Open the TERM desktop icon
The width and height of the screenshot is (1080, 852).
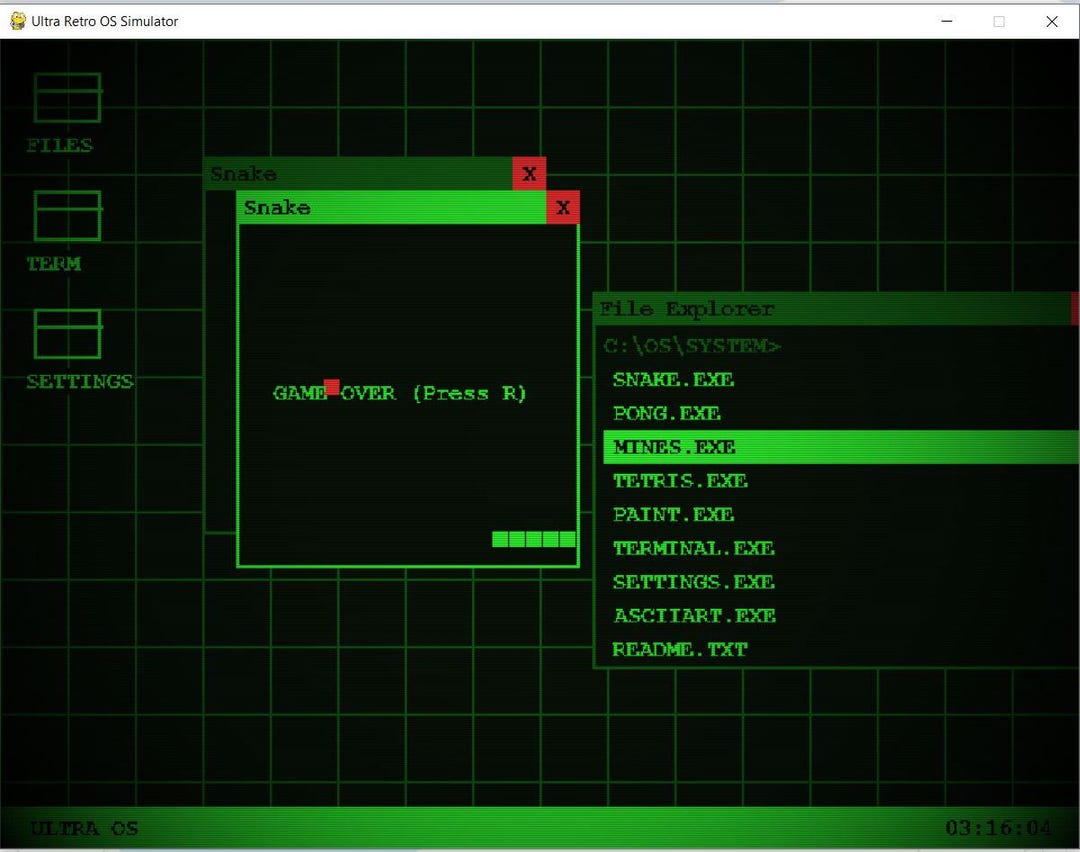click(67, 216)
